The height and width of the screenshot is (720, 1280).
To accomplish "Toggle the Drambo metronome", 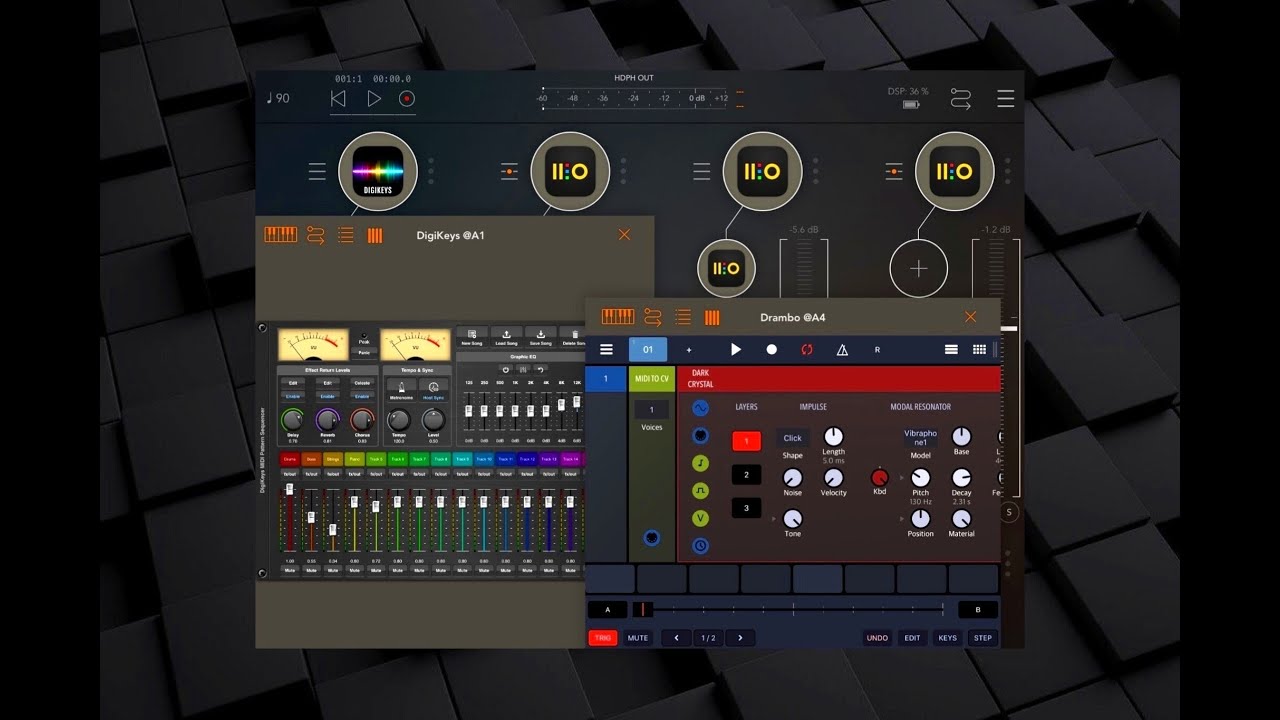I will 842,349.
